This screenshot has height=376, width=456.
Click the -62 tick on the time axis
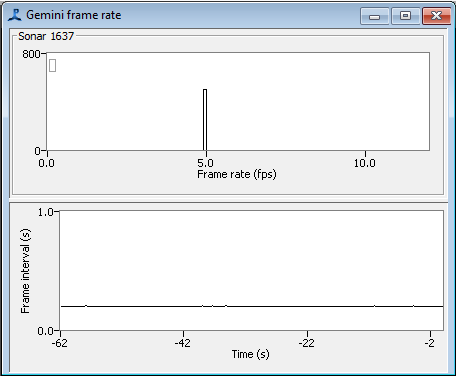pyautogui.click(x=60, y=343)
